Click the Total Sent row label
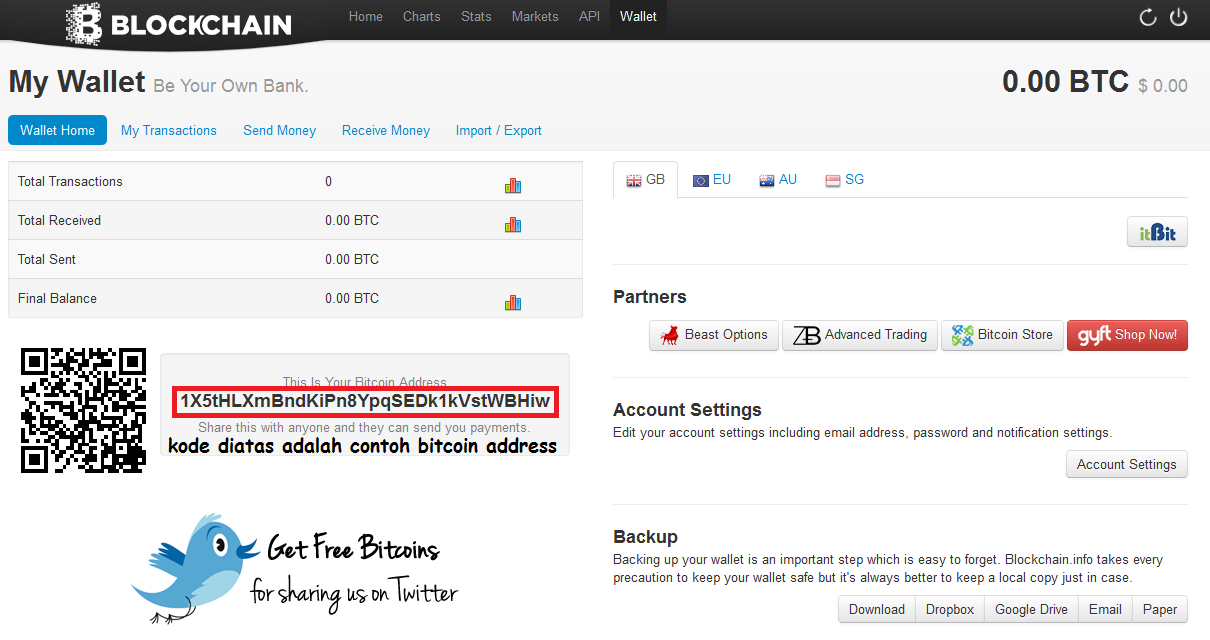The height and width of the screenshot is (640, 1210). (47, 259)
